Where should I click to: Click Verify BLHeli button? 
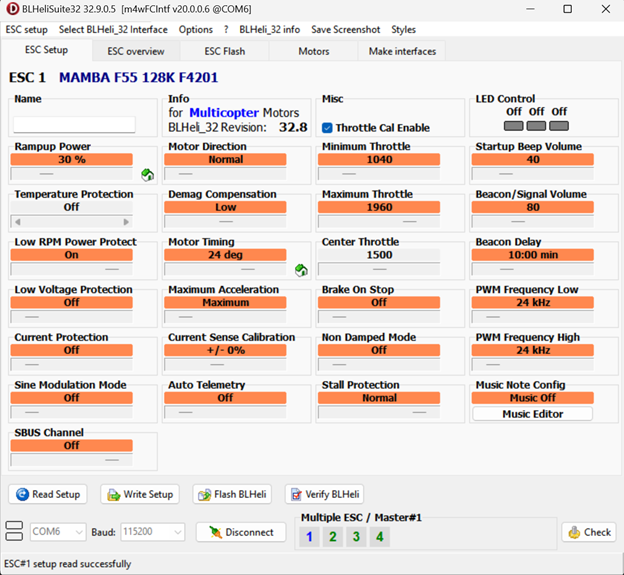point(324,494)
